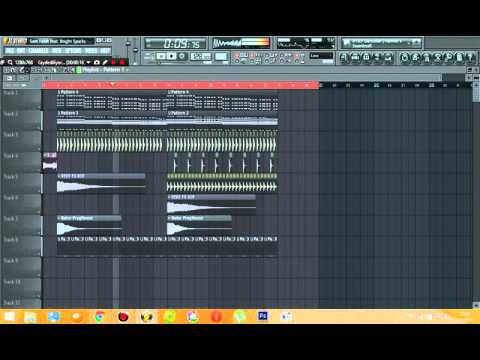Screen dimensions: 480x360
Task: Show the Playlist window shortcut icon
Action: coord(344,58)
